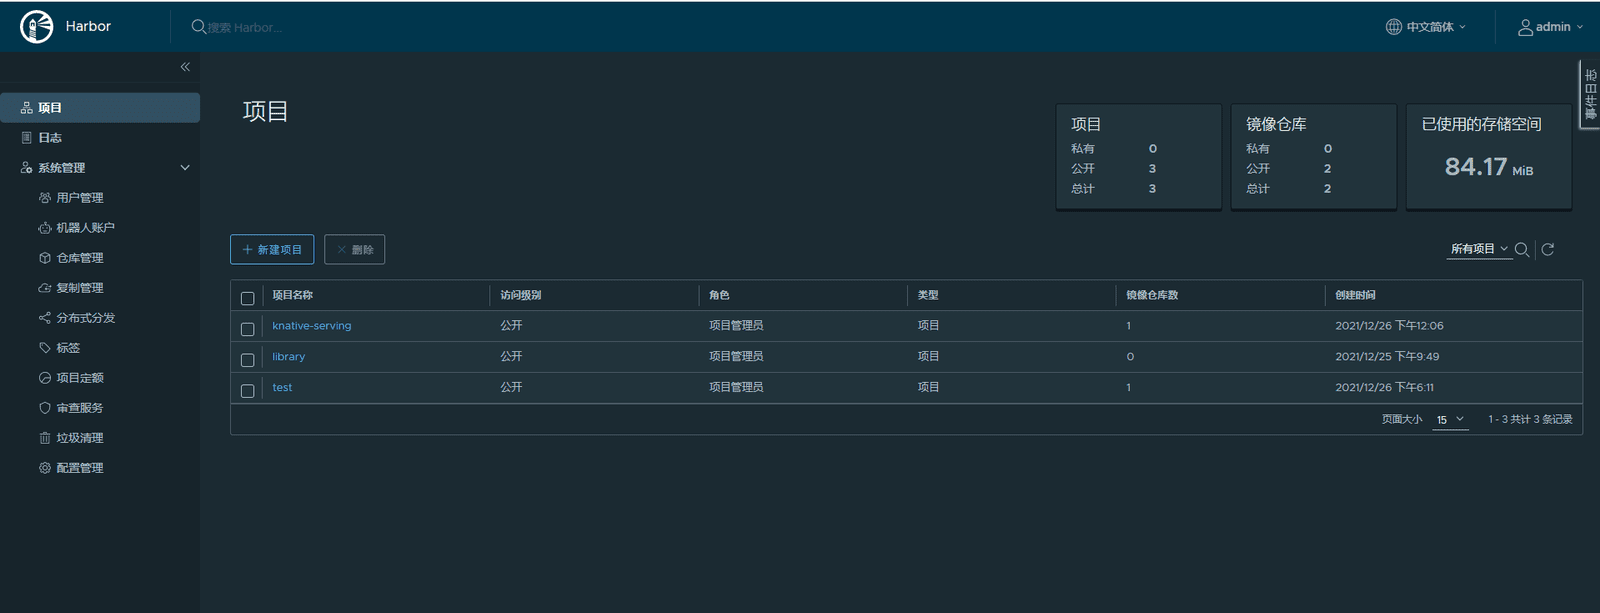The image size is (1600, 613).
Task: Sort by 镜像仓库数 column header
Action: [1152, 295]
